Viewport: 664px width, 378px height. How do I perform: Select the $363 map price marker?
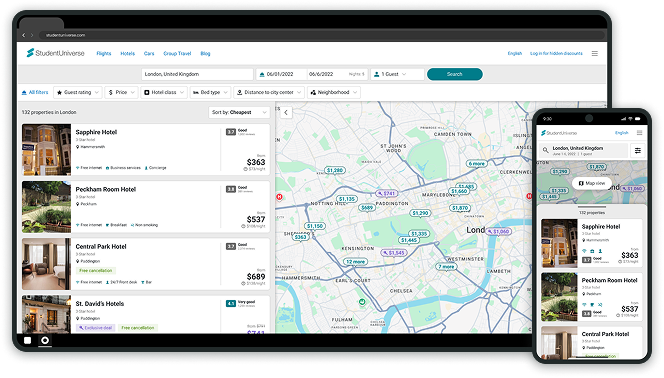coord(300,237)
